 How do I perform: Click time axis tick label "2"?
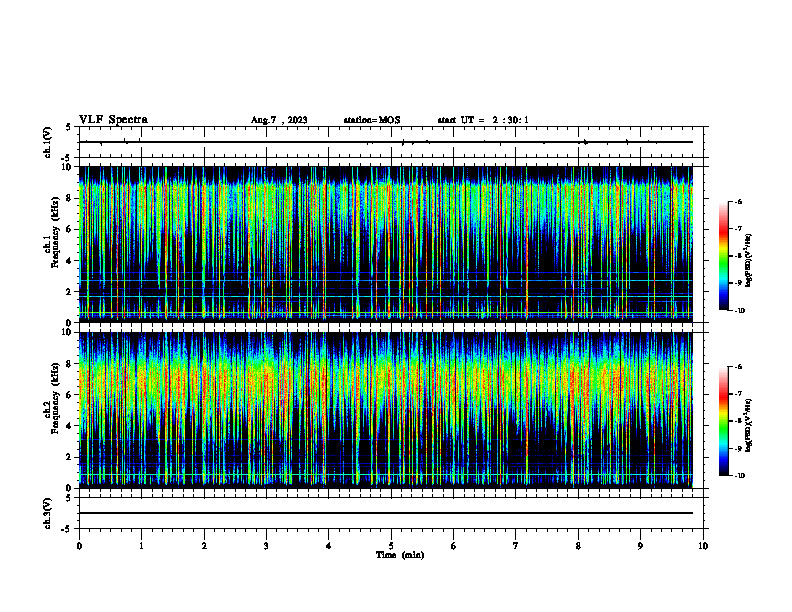[x=204, y=546]
